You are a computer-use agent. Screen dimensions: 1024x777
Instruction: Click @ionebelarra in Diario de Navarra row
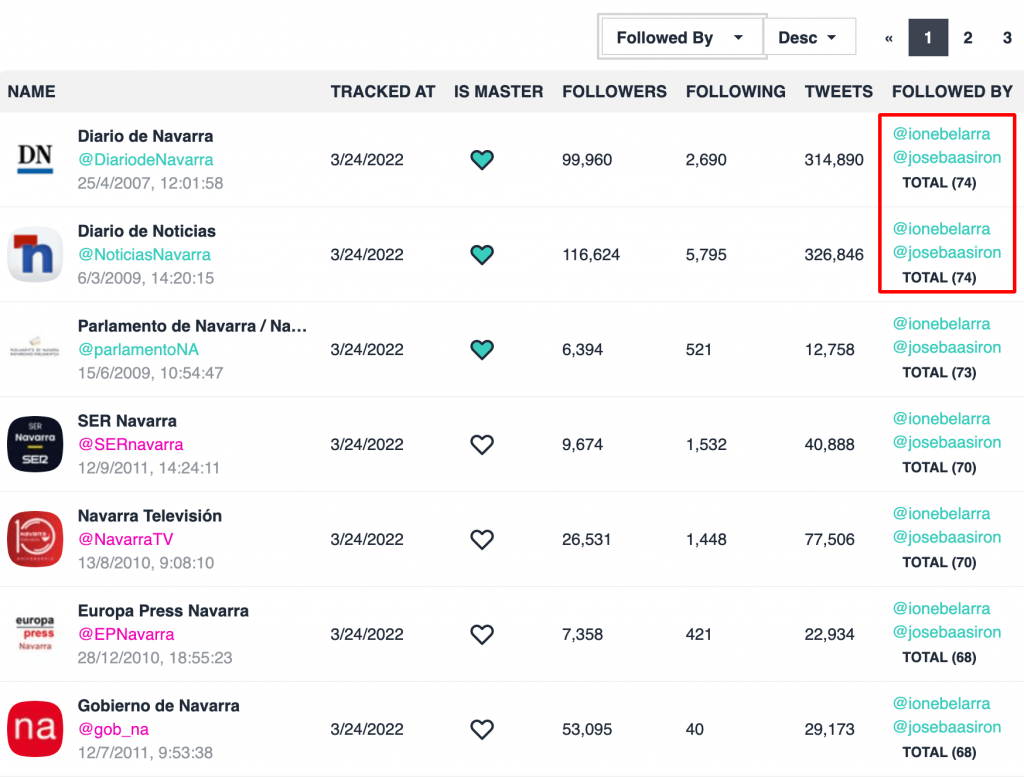pos(941,134)
